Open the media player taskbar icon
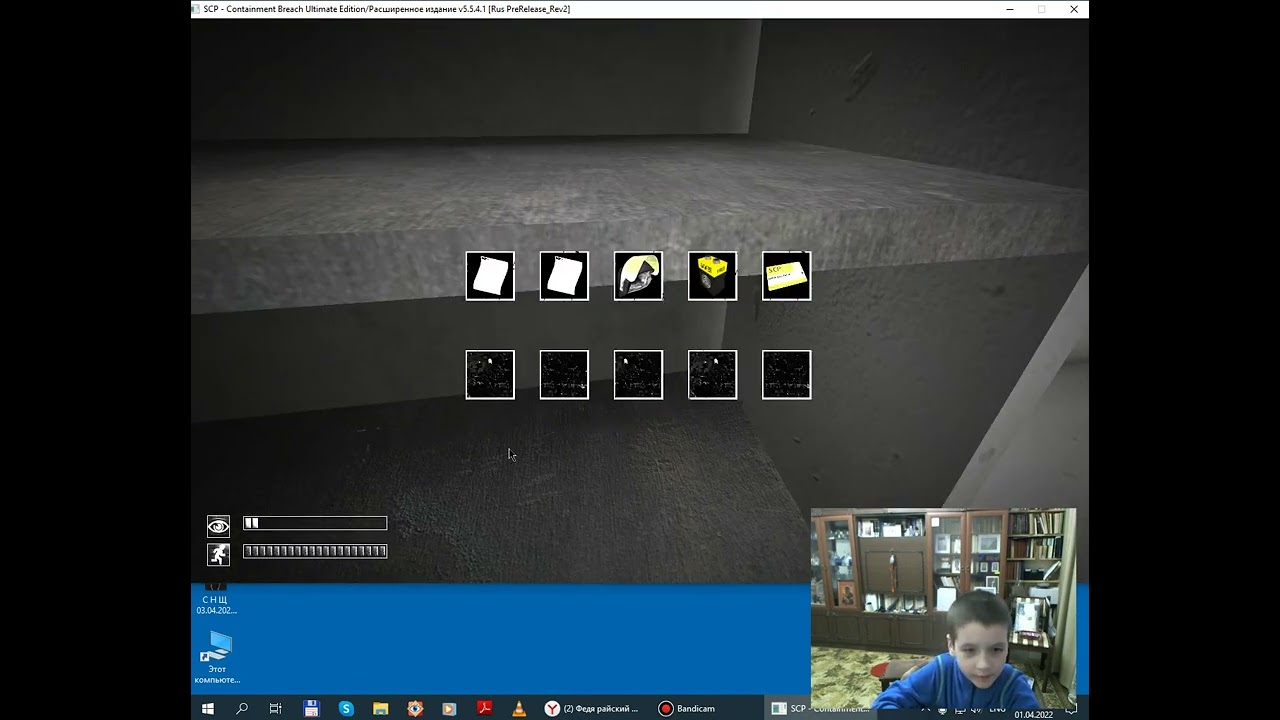 click(449, 708)
